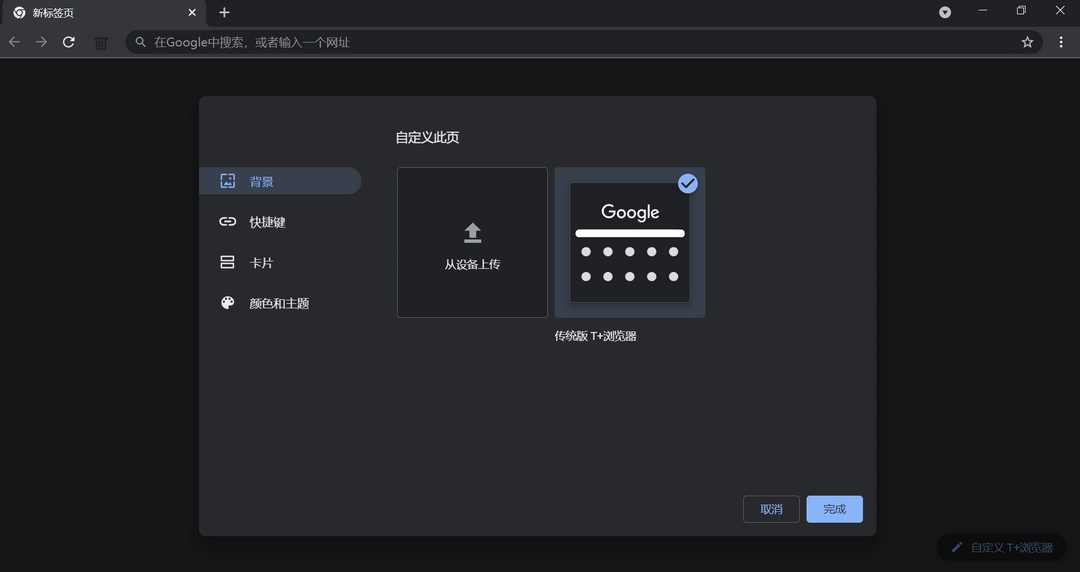The image size is (1080, 572).
Task: Click the blue checkmark on selected background
Action: [687, 183]
